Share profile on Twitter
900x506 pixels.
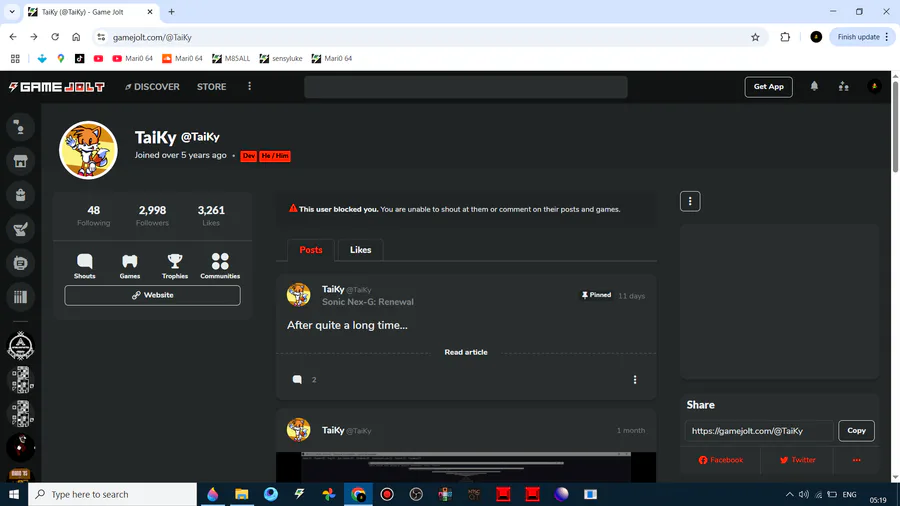click(797, 460)
